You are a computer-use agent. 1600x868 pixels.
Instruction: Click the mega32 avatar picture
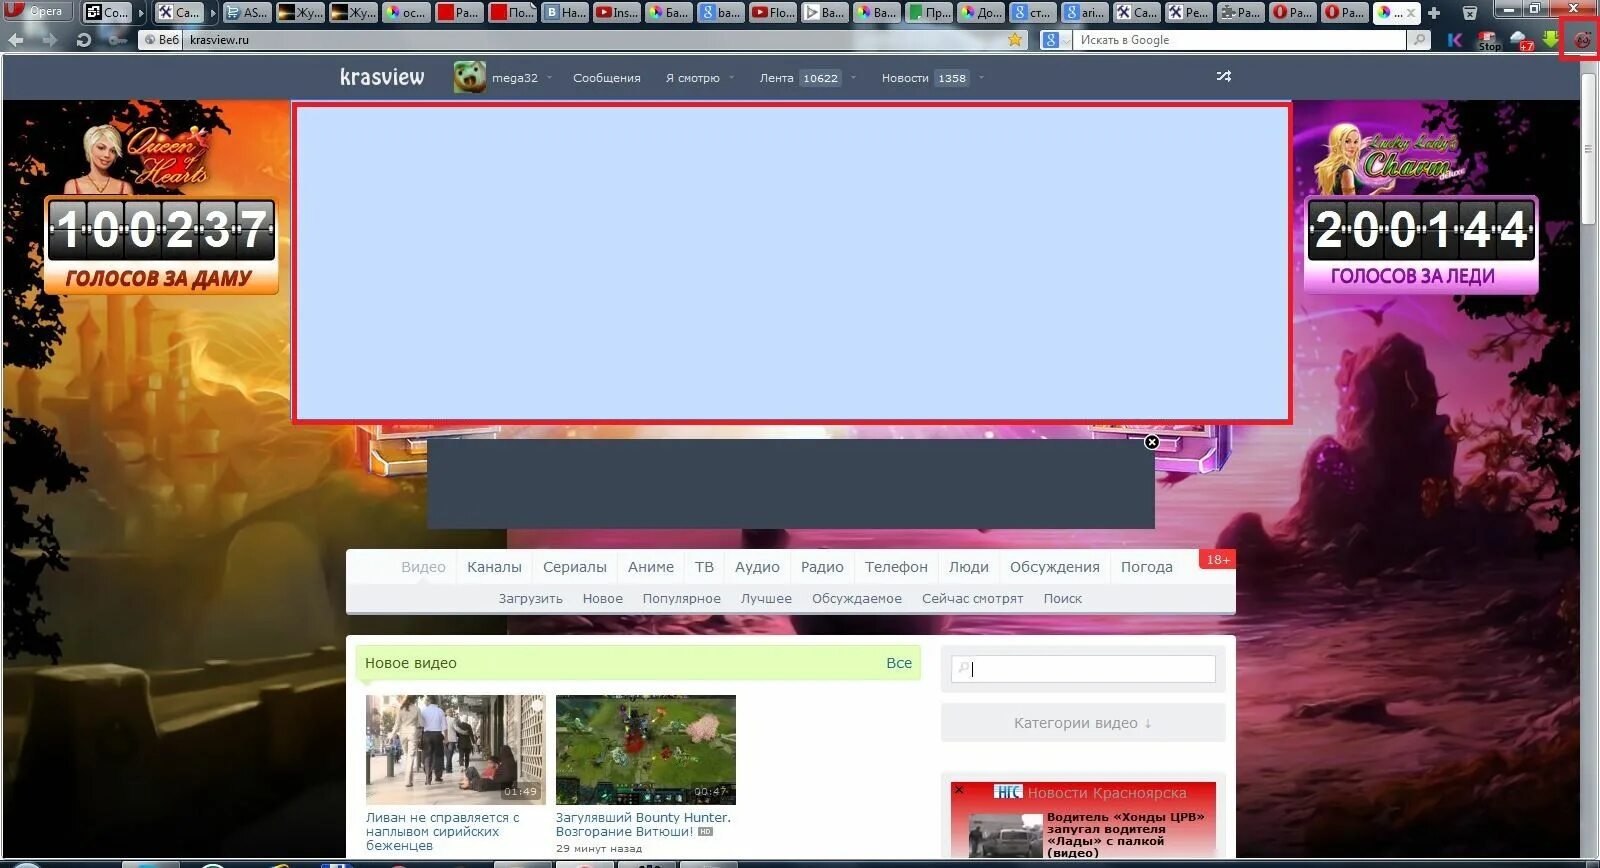click(x=469, y=77)
